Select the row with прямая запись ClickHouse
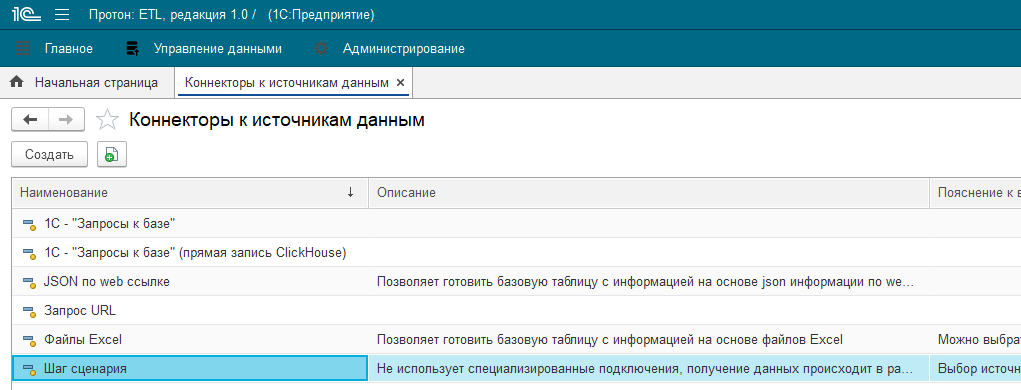1021x390 pixels. tap(516, 253)
